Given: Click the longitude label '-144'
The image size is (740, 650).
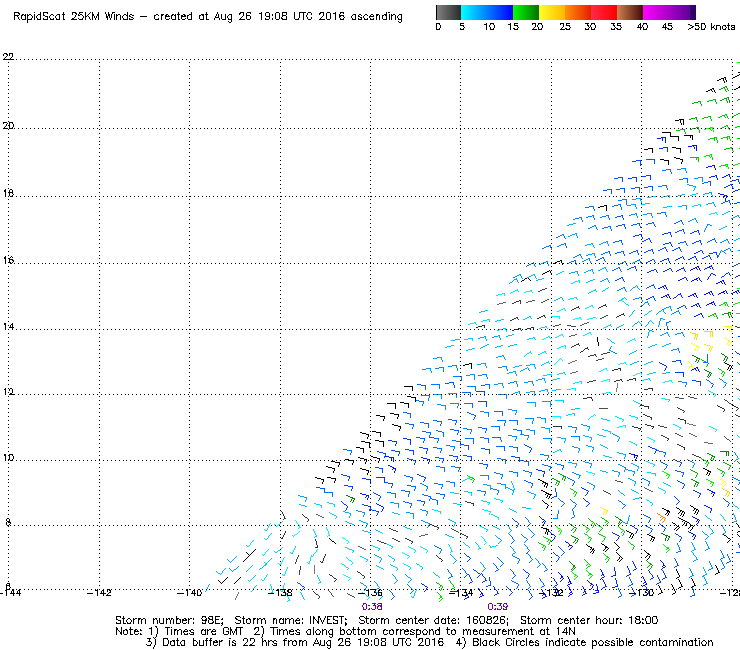Looking at the screenshot, I should click(11, 593).
